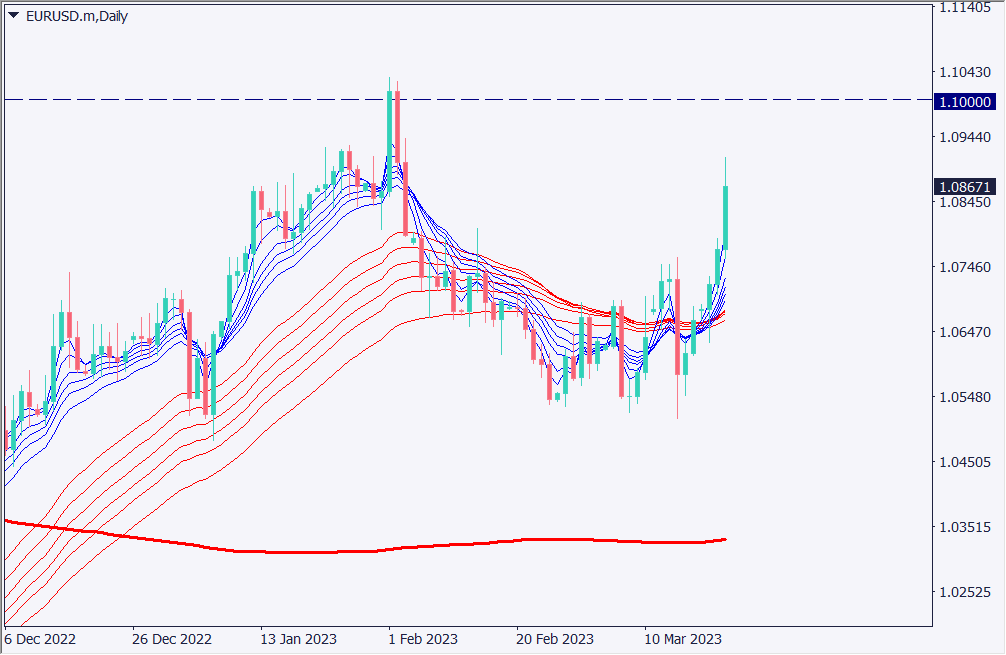Select the 1.02525 price scale label

click(965, 592)
